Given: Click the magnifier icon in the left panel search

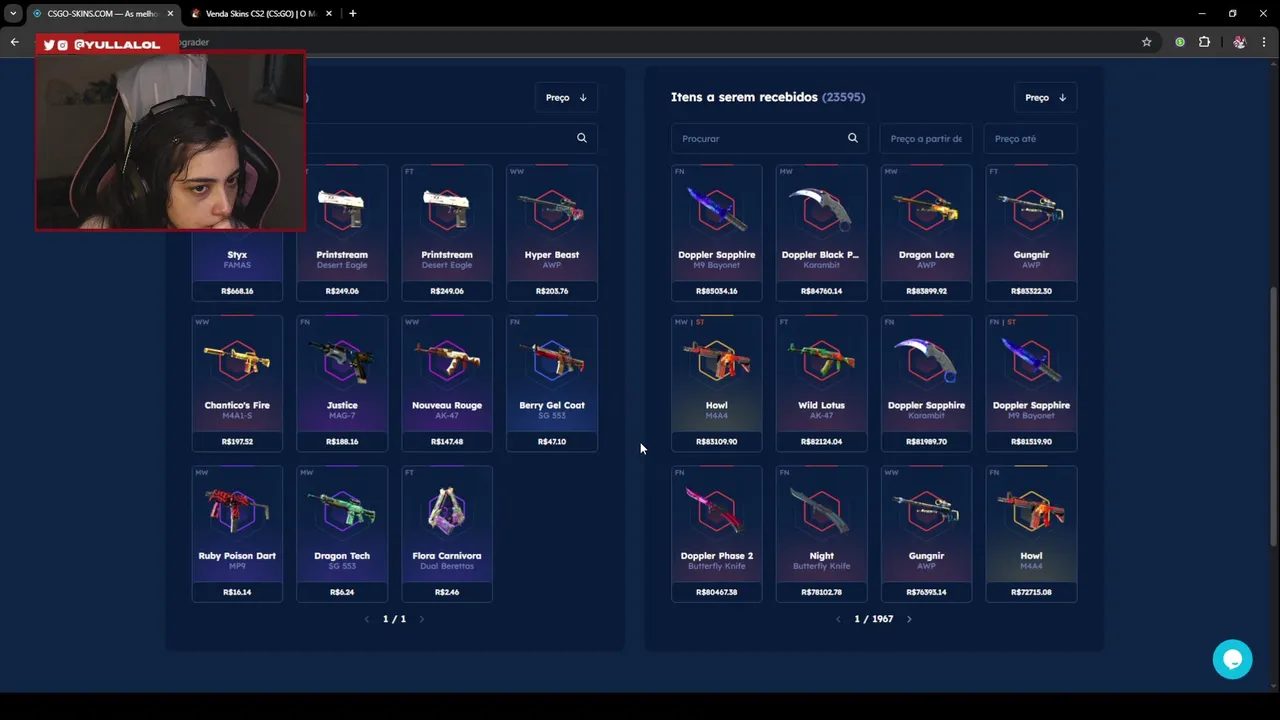Looking at the screenshot, I should (582, 138).
